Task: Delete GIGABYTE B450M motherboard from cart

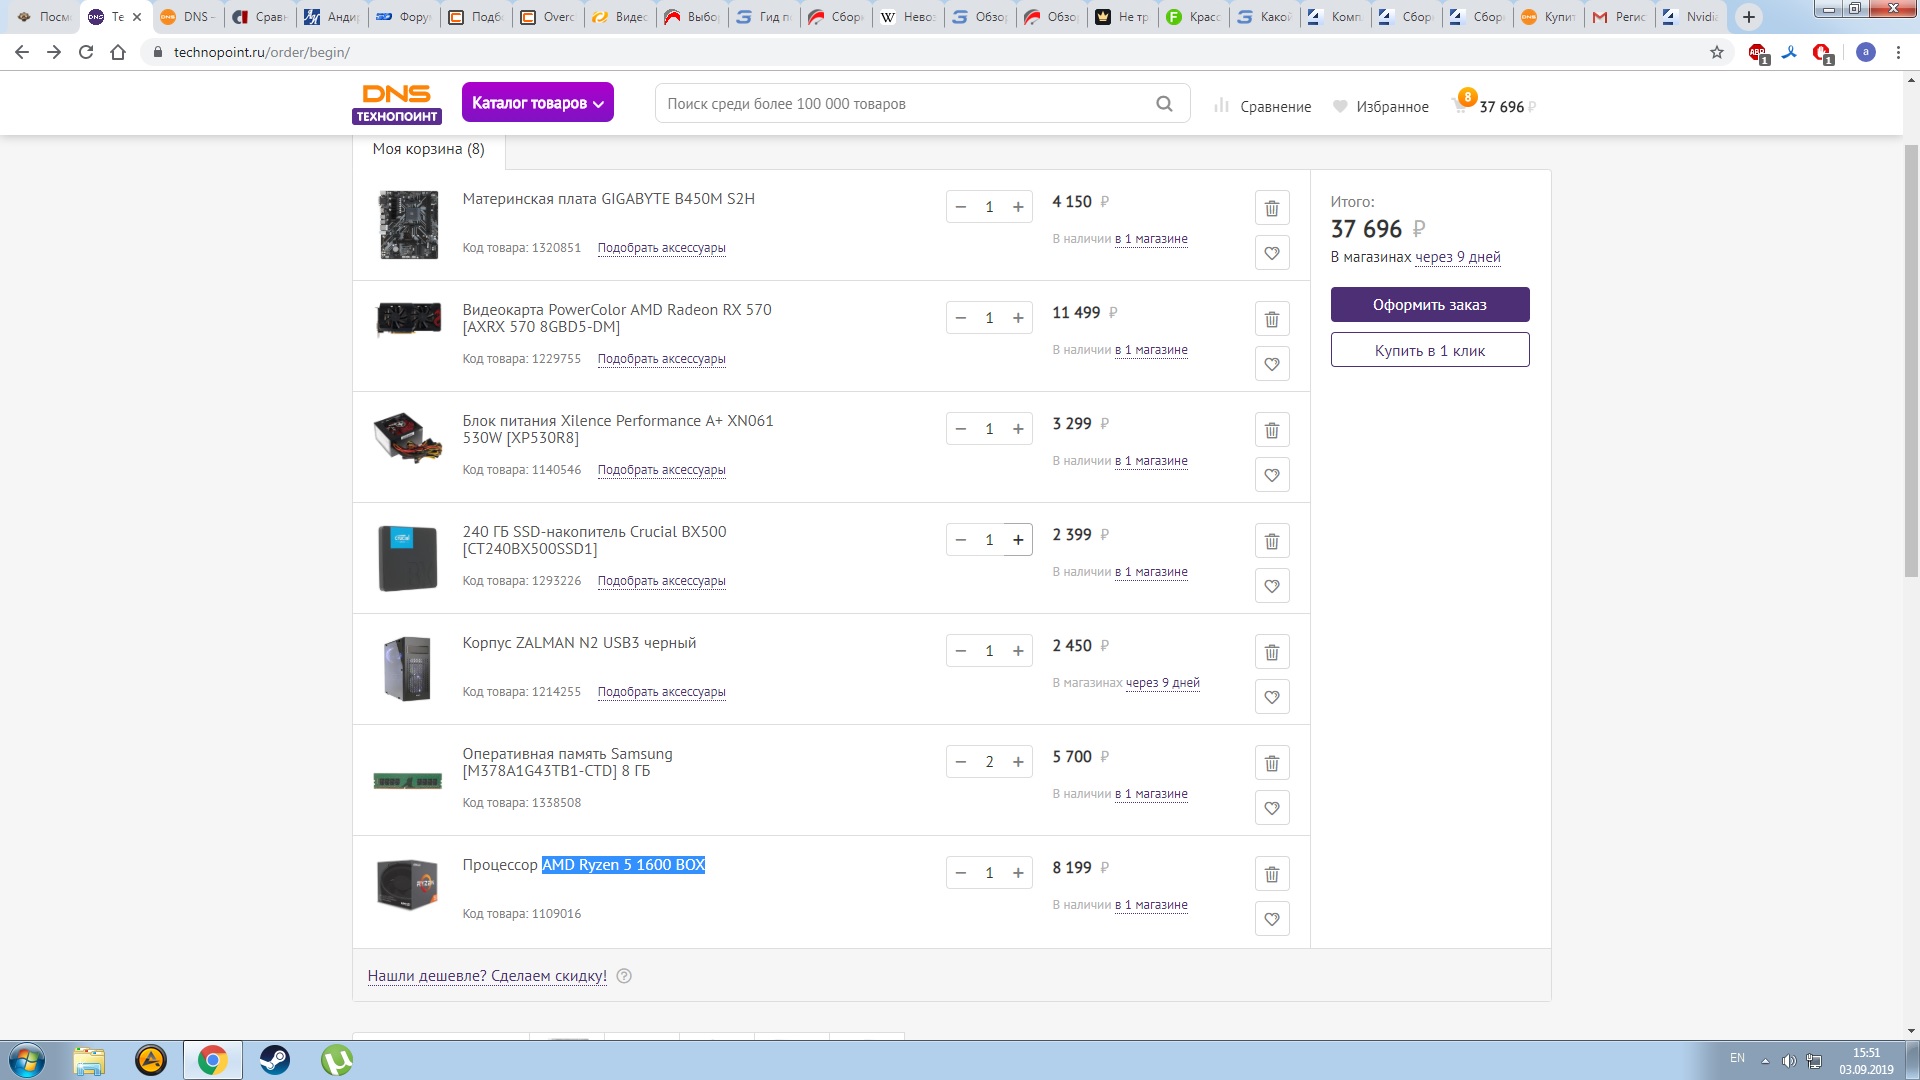Action: coord(1271,208)
